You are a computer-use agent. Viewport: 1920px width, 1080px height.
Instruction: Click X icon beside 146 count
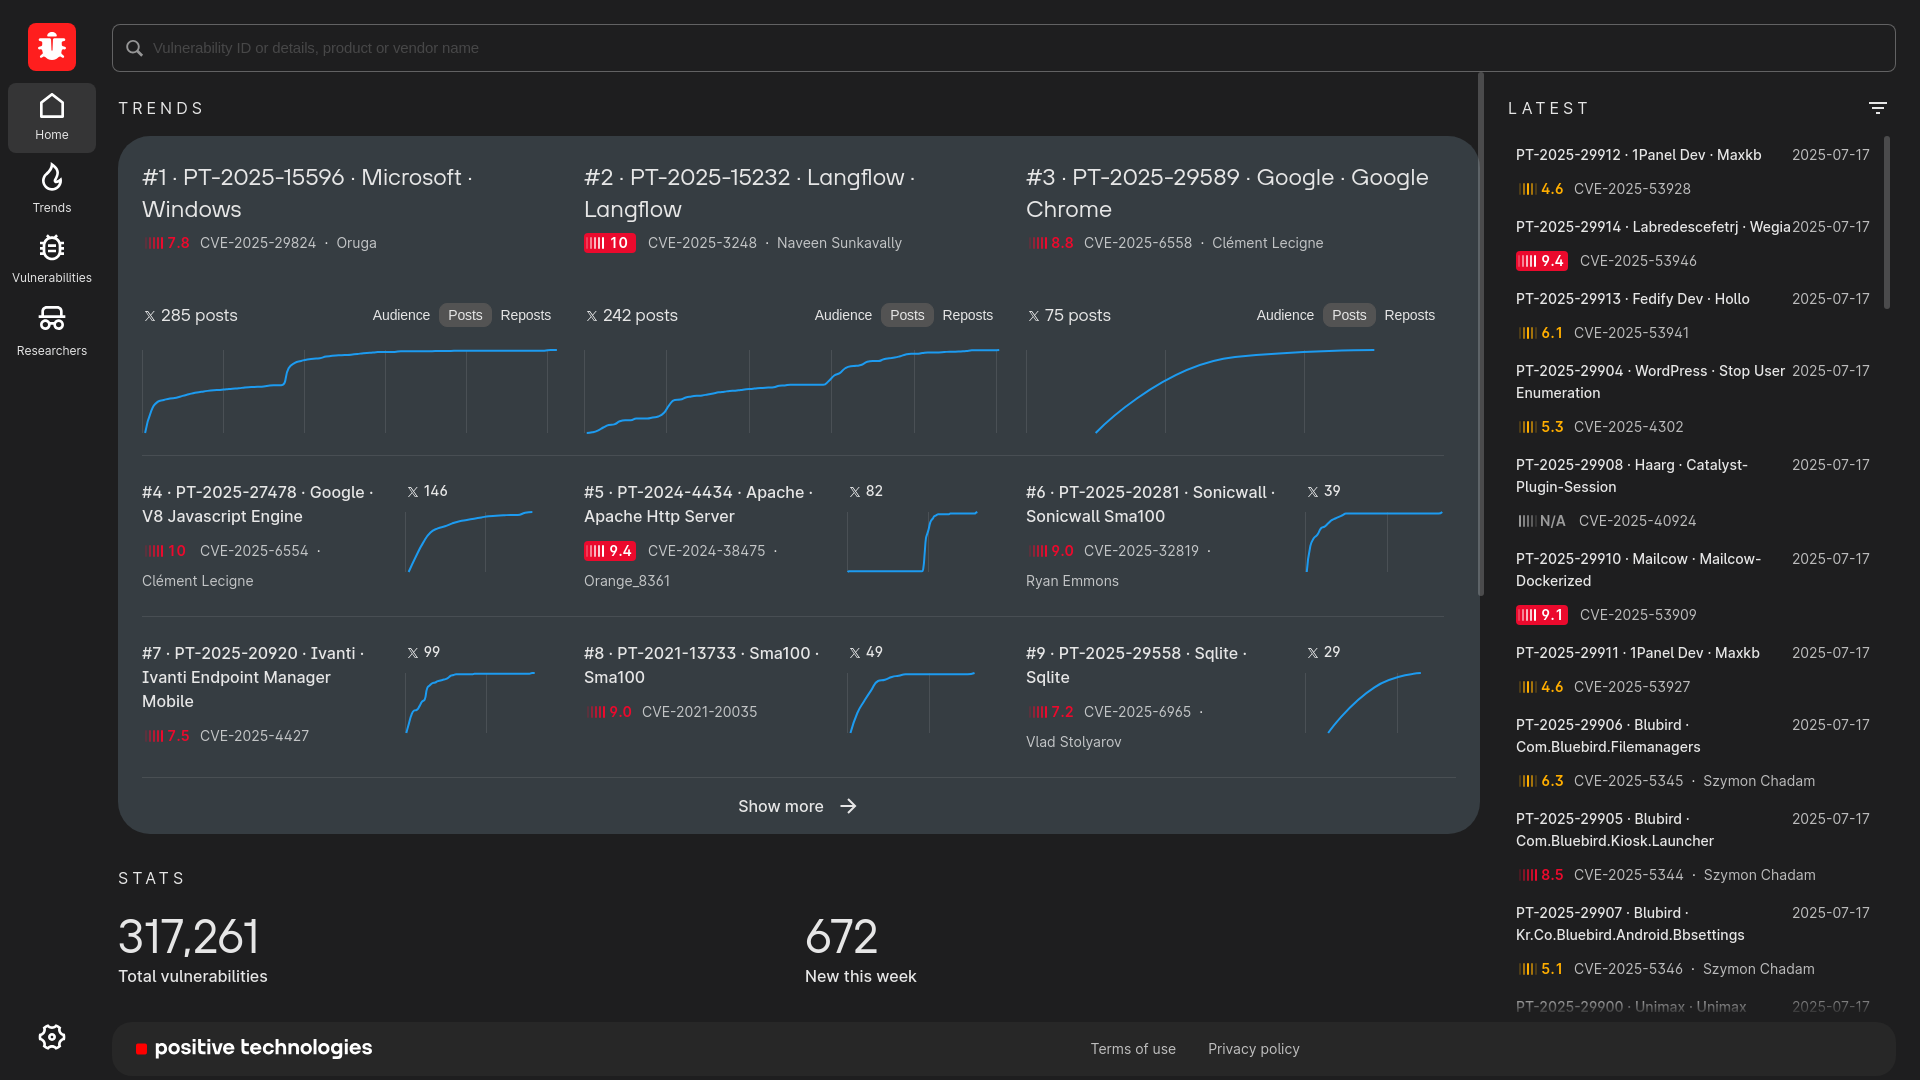(x=413, y=492)
